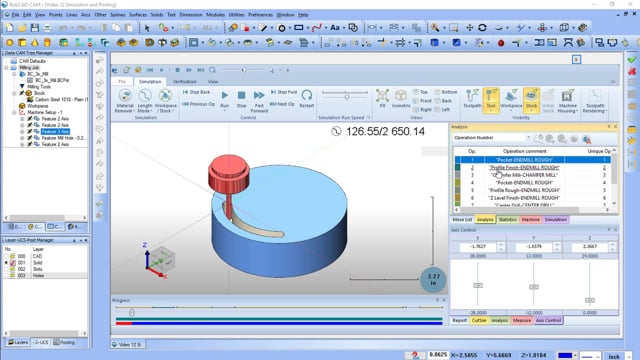Image resolution: width=640 pixels, height=360 pixels.
Task: Click the Fast Forward simulation icon
Action: coord(259,96)
